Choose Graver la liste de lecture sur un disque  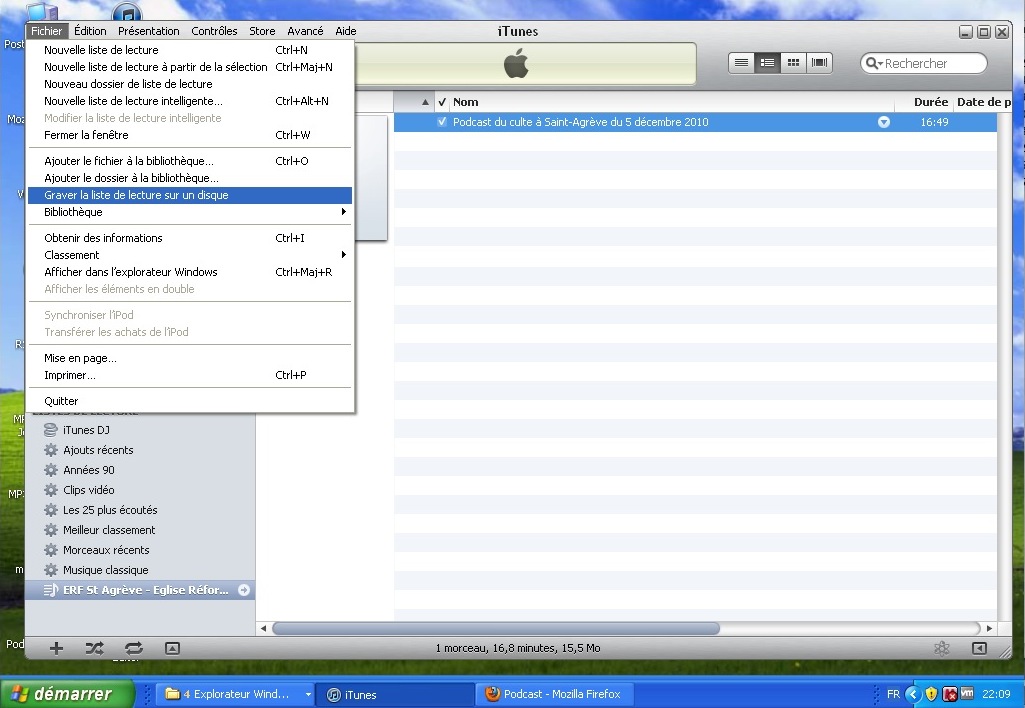(190, 195)
